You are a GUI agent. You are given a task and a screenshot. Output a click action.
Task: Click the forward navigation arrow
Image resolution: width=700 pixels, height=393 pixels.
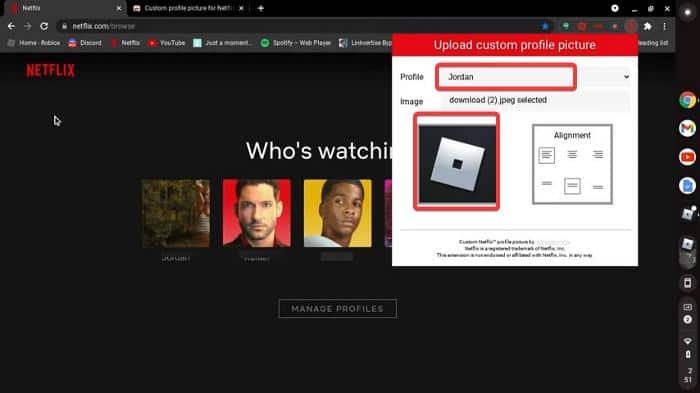pyautogui.click(x=28, y=26)
